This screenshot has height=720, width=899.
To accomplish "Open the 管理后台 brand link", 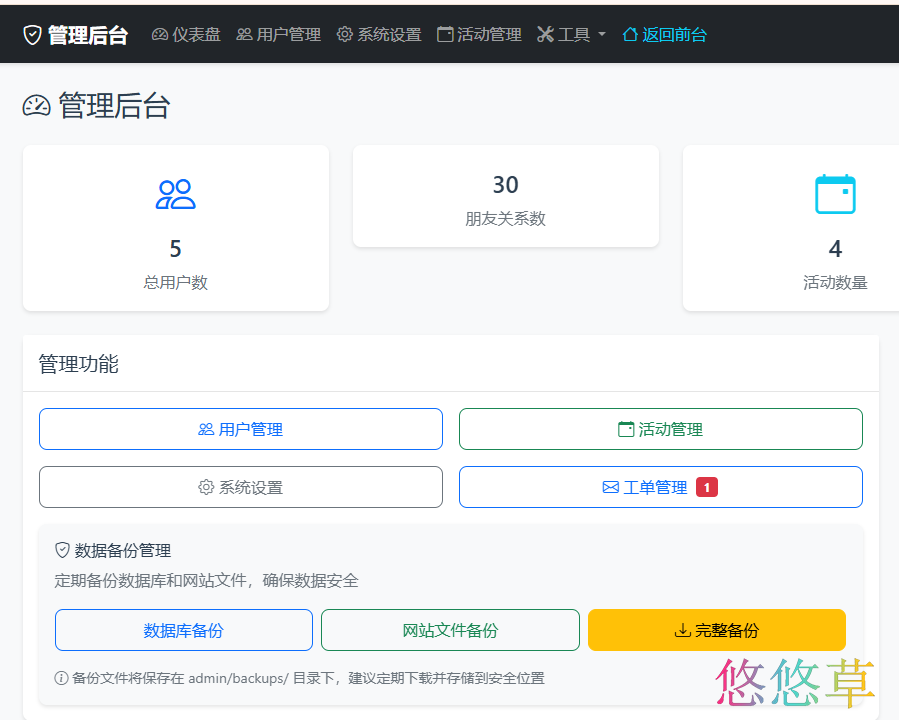I will click(x=75, y=35).
